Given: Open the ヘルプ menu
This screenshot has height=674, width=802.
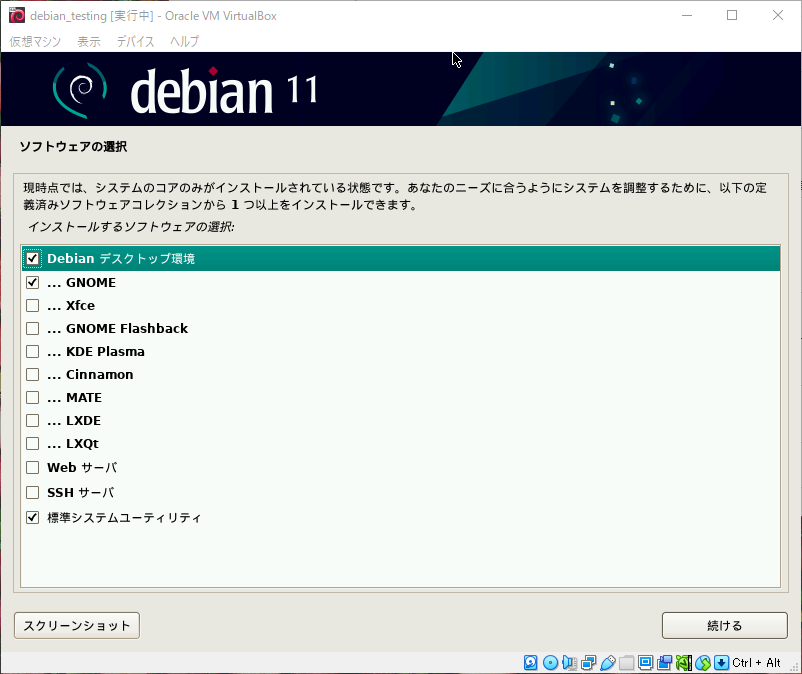Looking at the screenshot, I should pos(185,41).
